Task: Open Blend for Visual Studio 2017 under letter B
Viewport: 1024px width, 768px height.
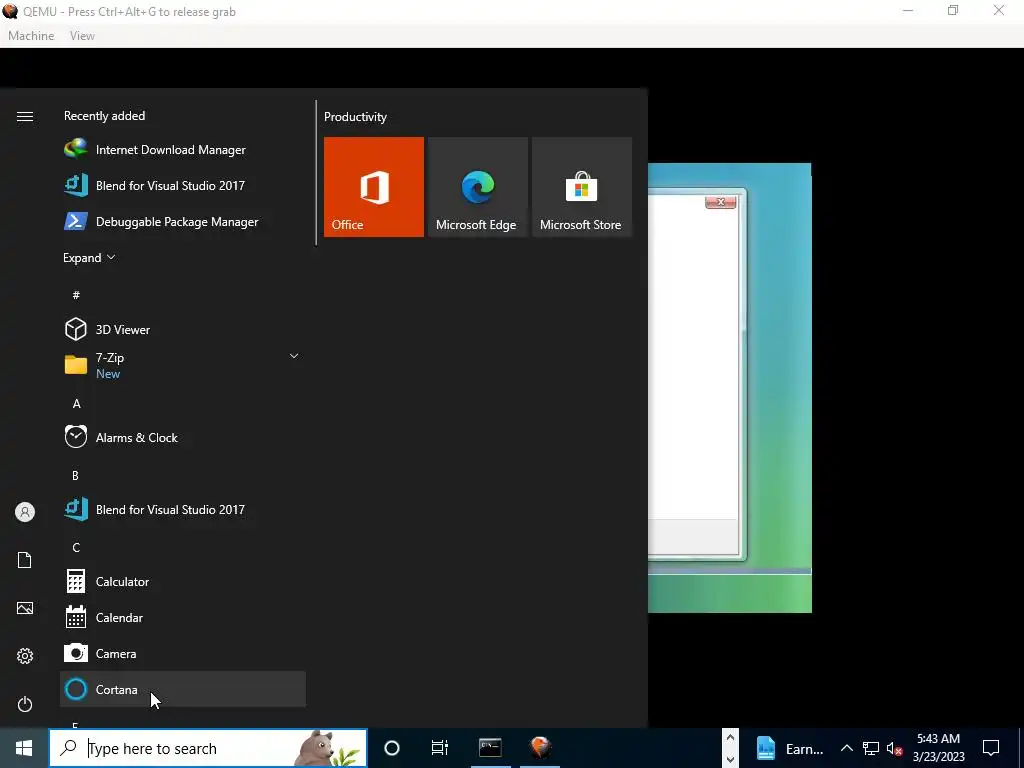Action: click(183, 509)
